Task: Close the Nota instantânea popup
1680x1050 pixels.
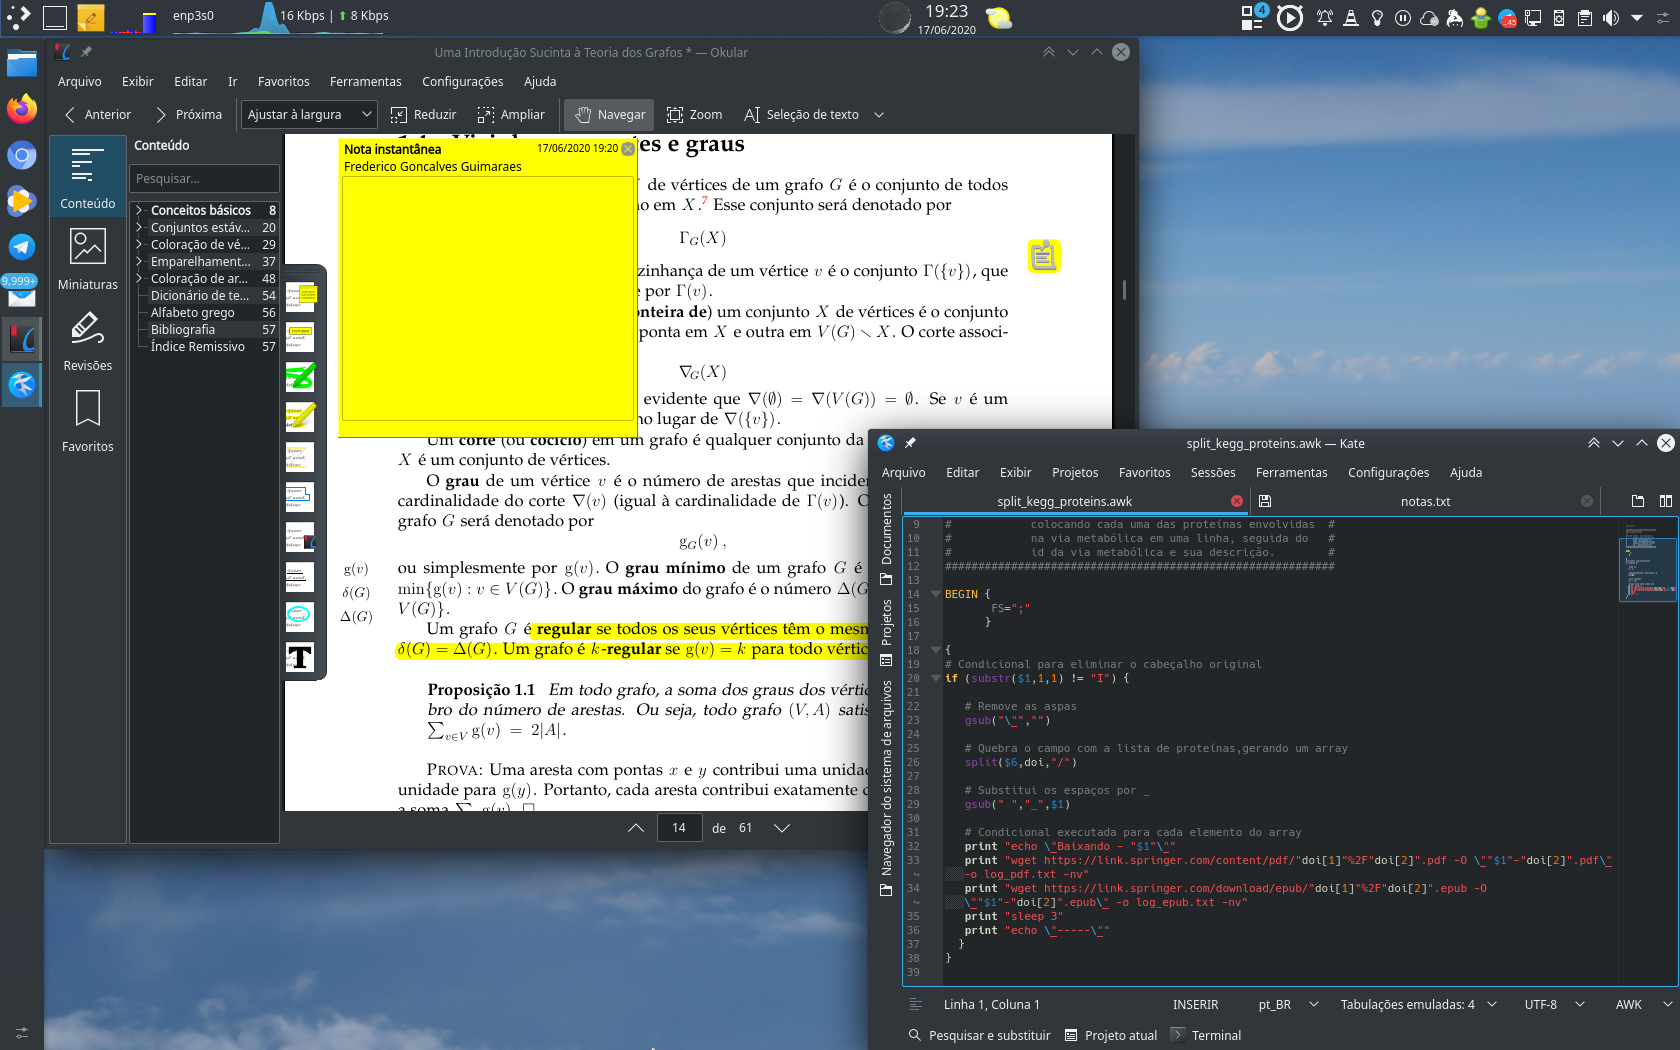Action: [628, 149]
